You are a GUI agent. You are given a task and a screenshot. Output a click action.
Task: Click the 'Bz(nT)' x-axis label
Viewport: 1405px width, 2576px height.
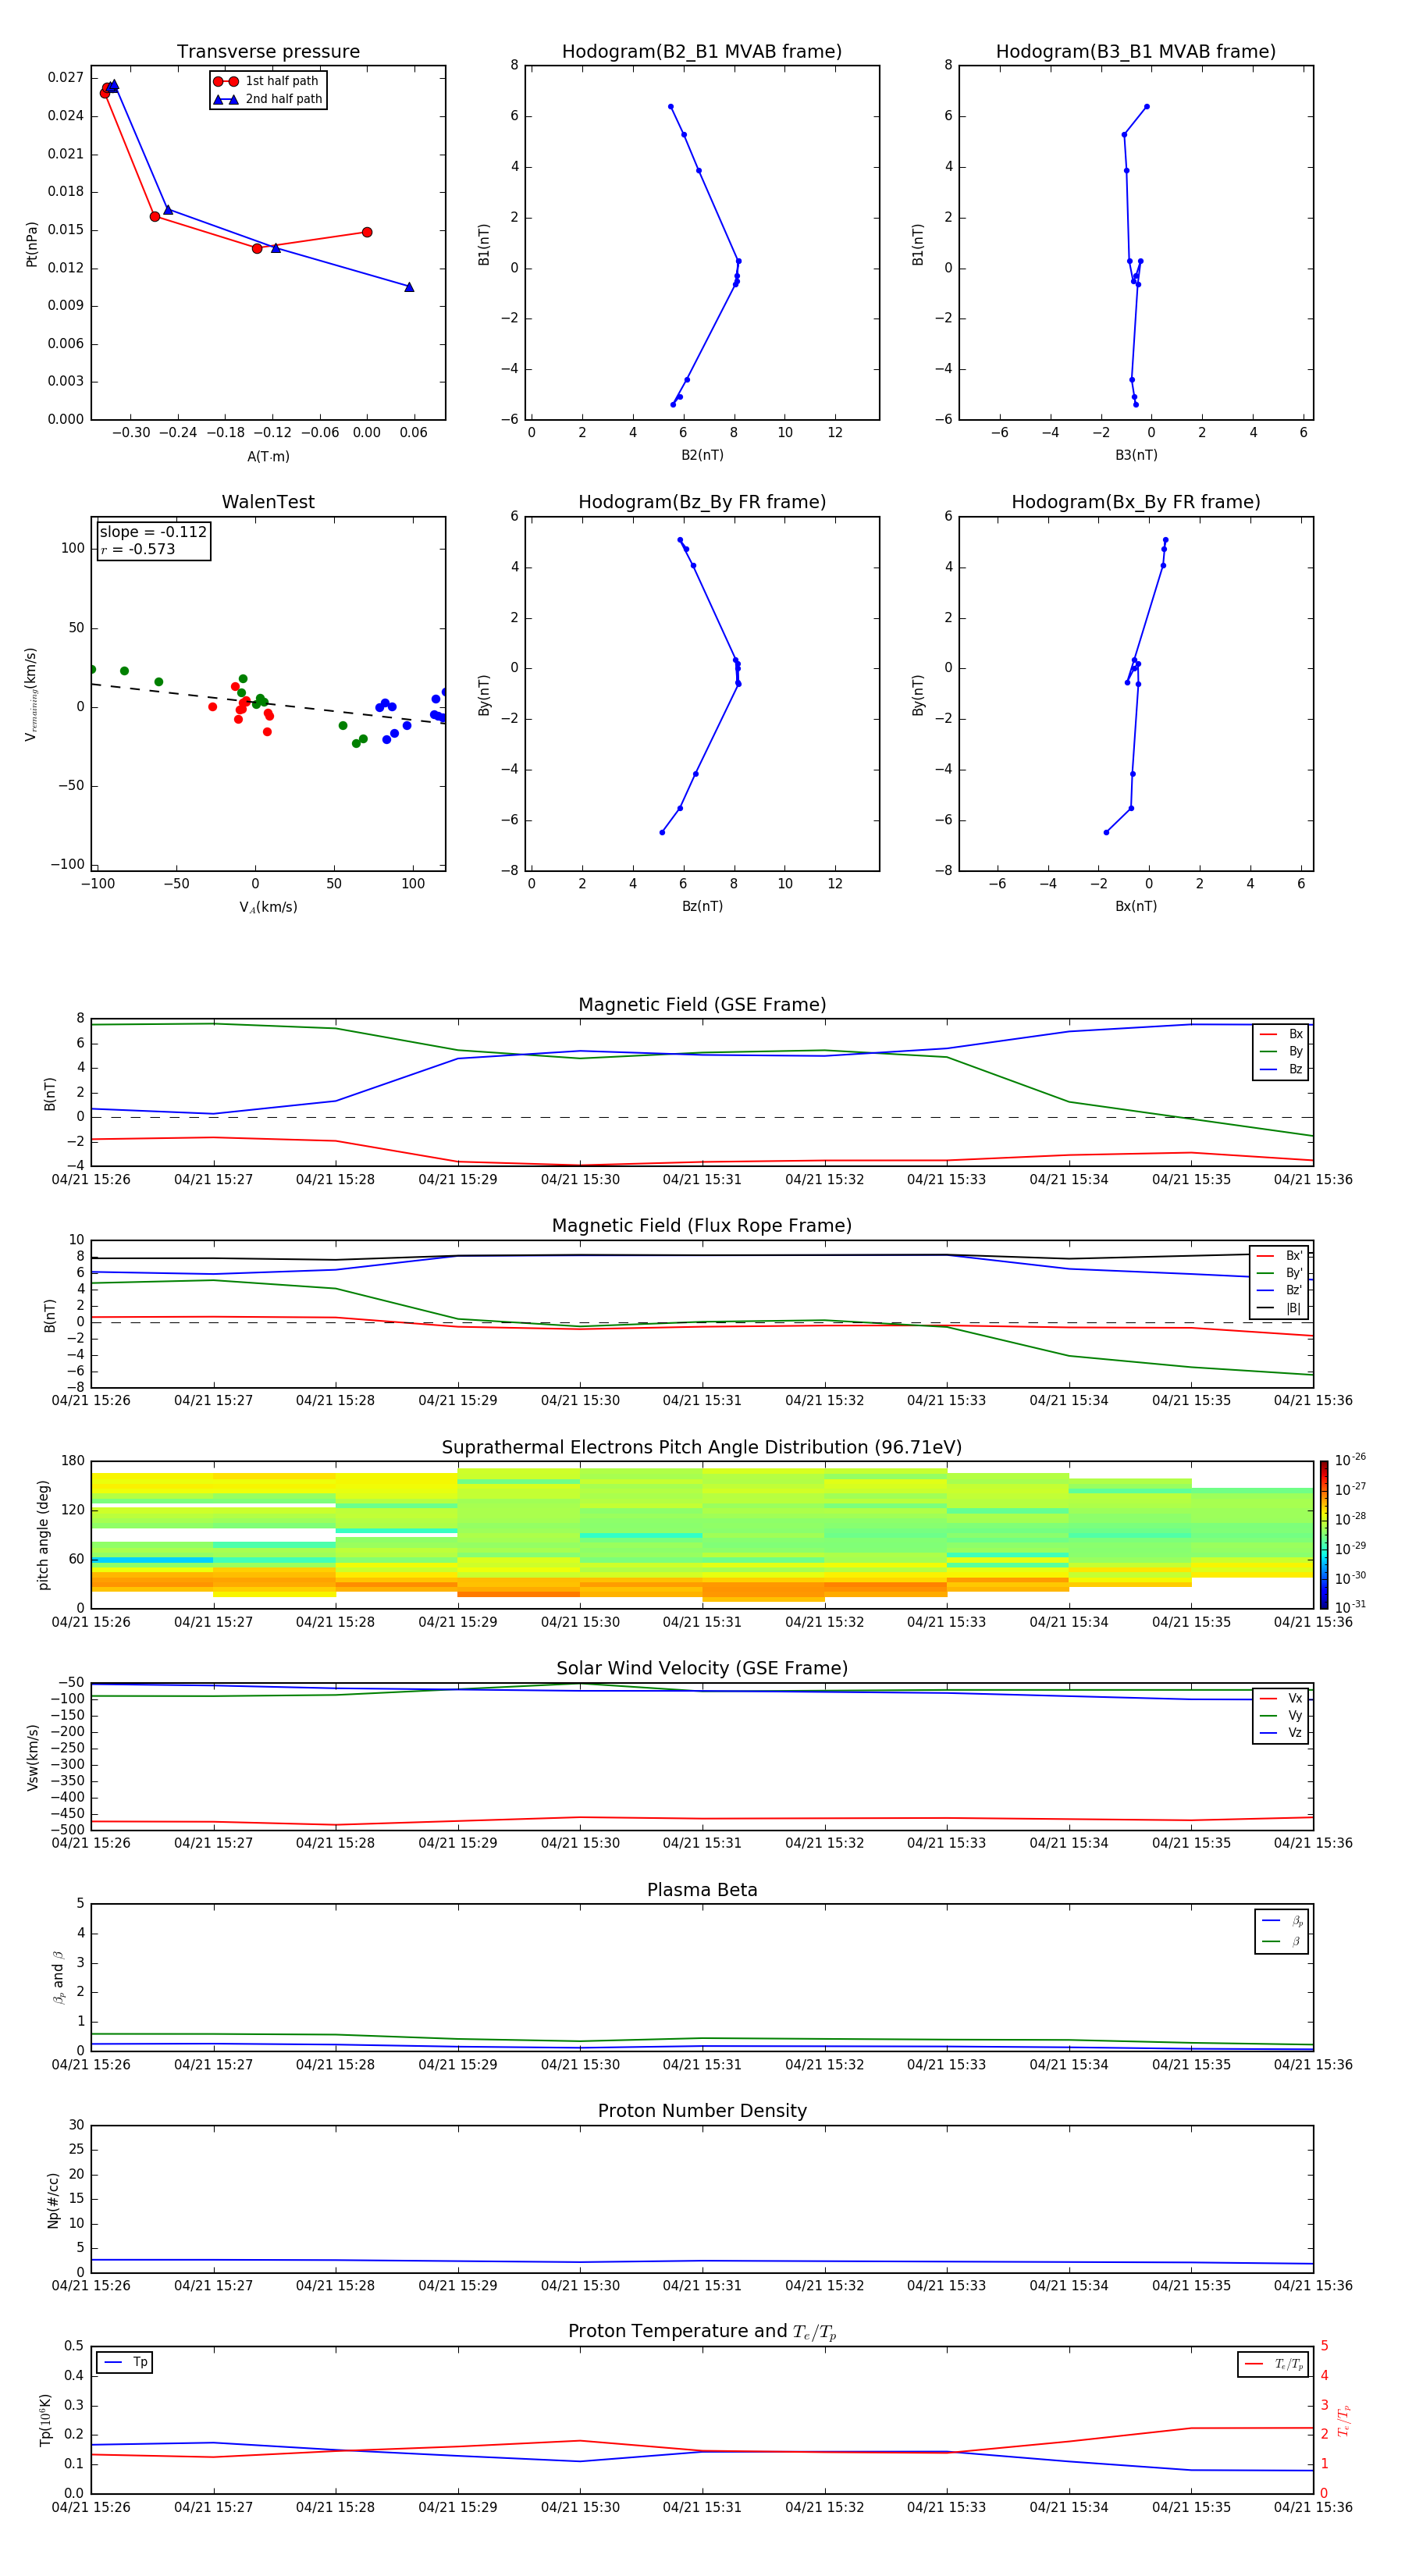click(702, 906)
